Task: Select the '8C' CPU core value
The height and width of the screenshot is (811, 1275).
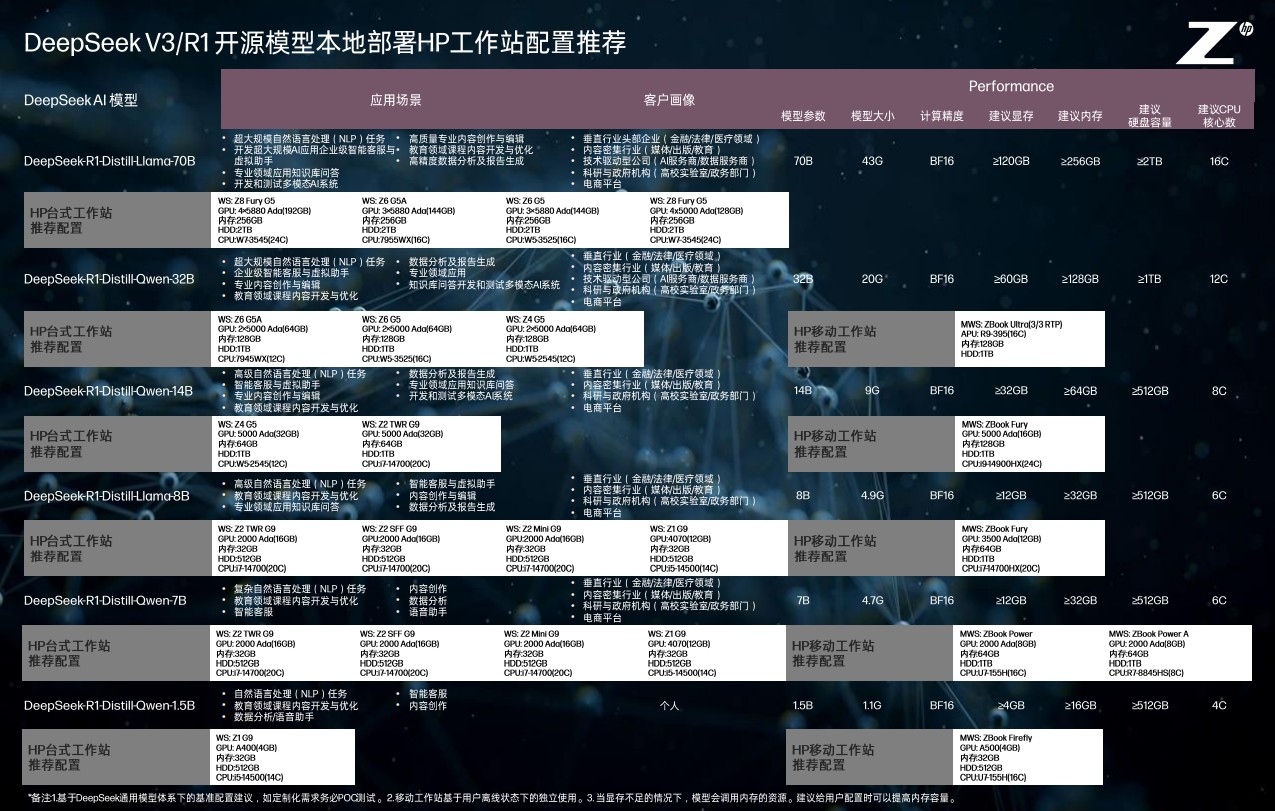Action: pos(1219,391)
